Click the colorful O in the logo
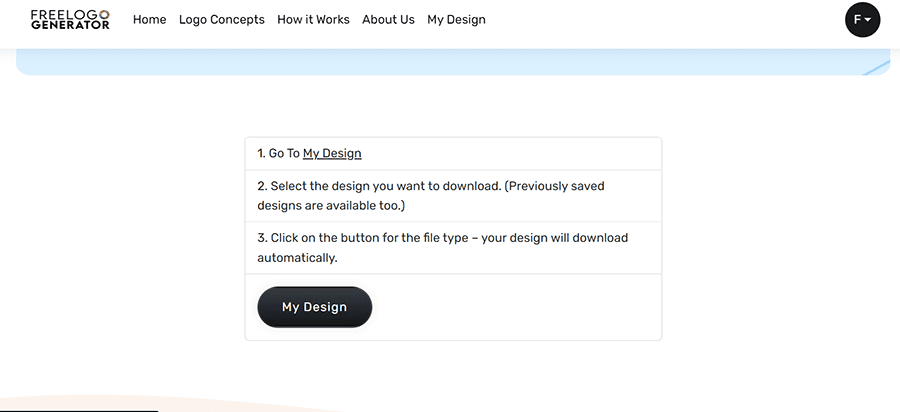This screenshot has width=900, height=412. pos(104,14)
